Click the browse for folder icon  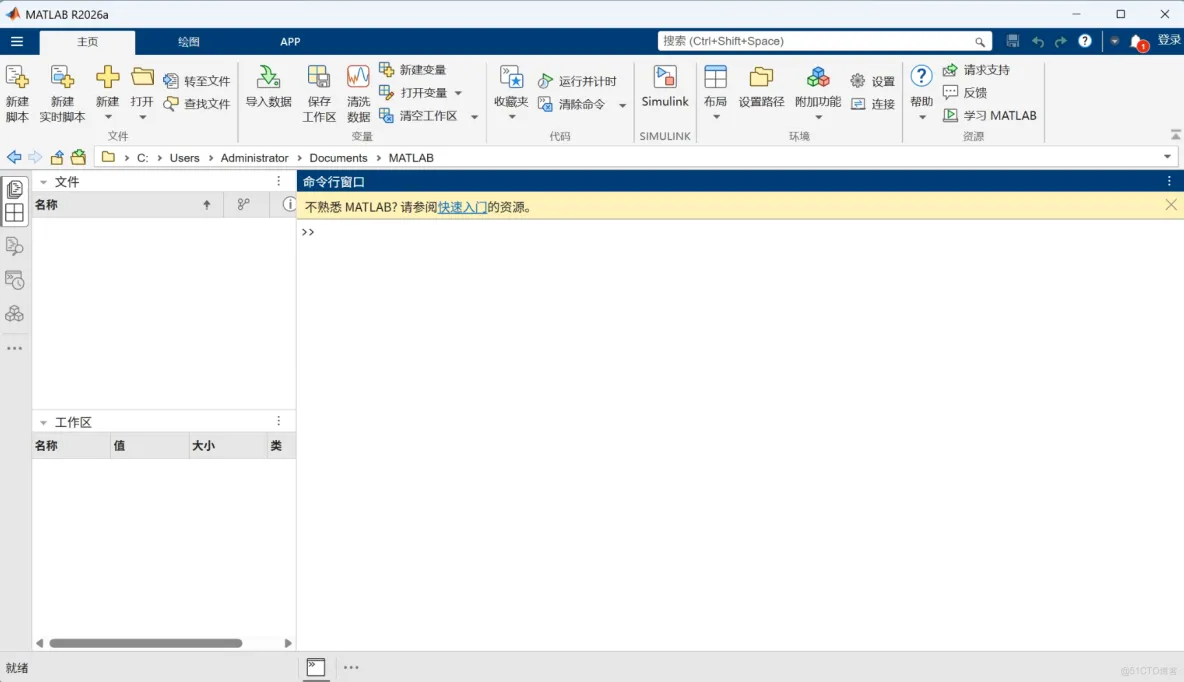point(79,157)
